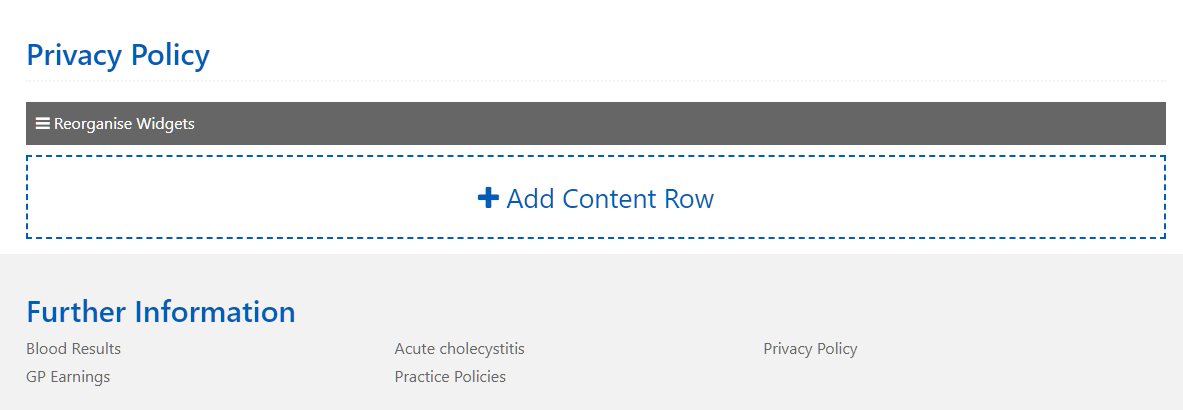Go to the Acute cholecystitis page

point(459,349)
